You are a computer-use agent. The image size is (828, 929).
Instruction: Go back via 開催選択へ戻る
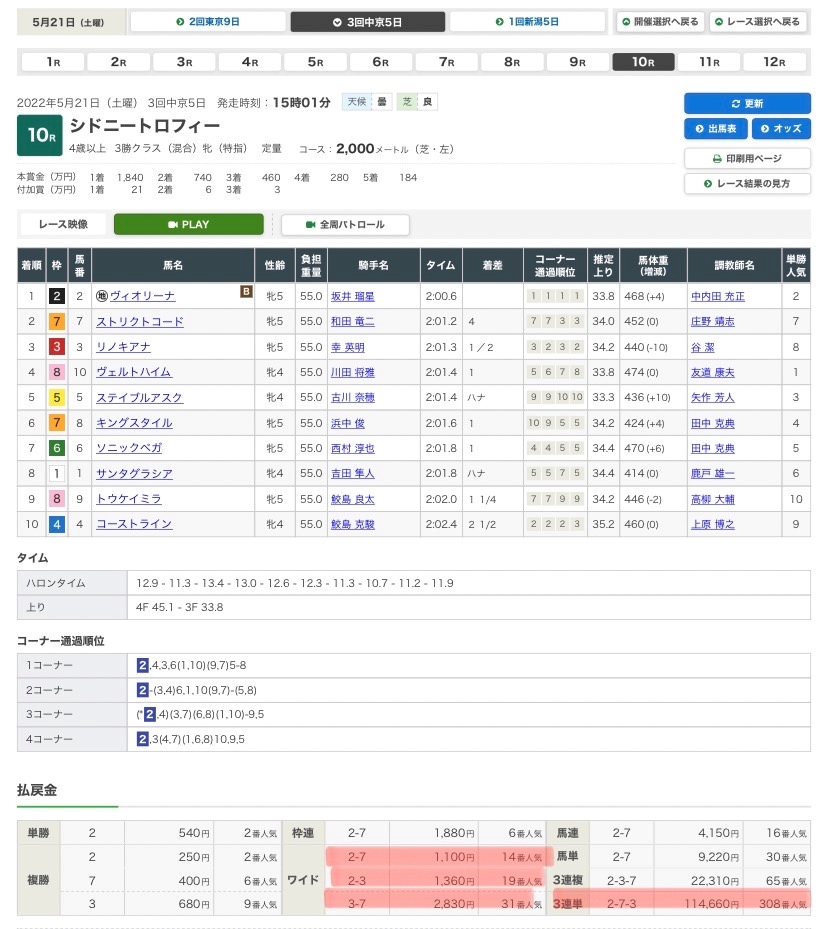pyautogui.click(x=660, y=21)
